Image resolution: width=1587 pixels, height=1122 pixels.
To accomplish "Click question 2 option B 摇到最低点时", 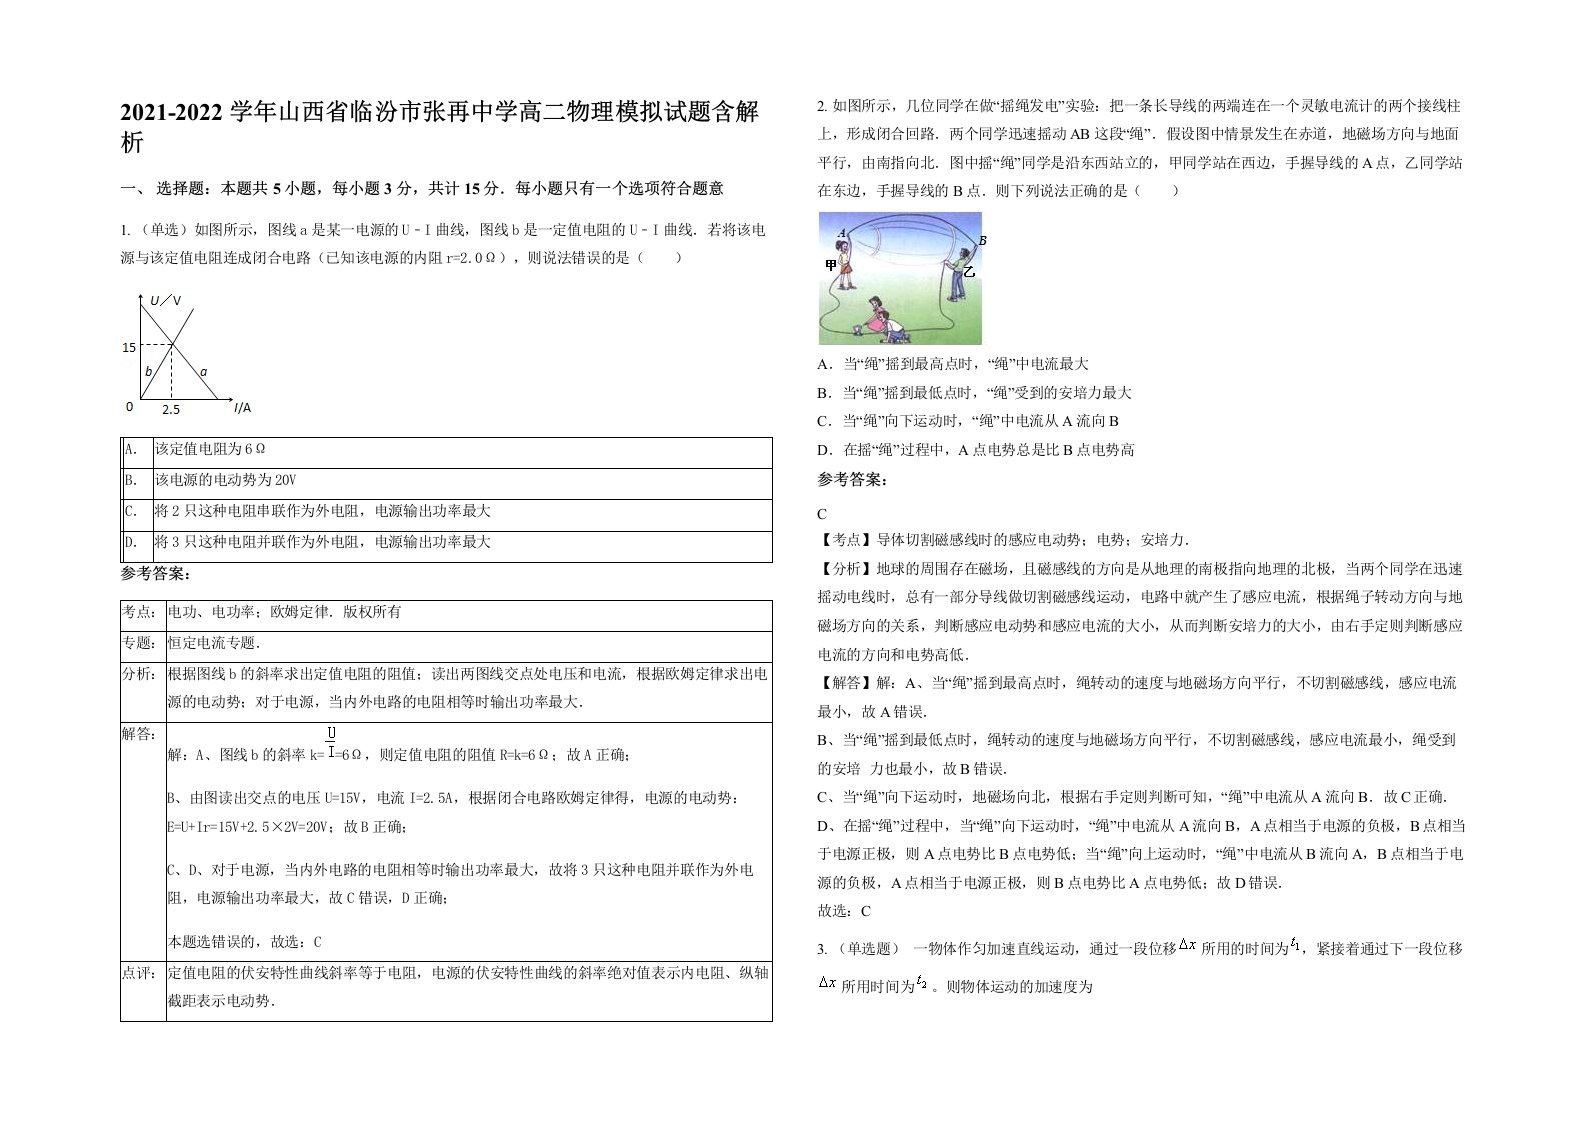I will (x=975, y=393).
